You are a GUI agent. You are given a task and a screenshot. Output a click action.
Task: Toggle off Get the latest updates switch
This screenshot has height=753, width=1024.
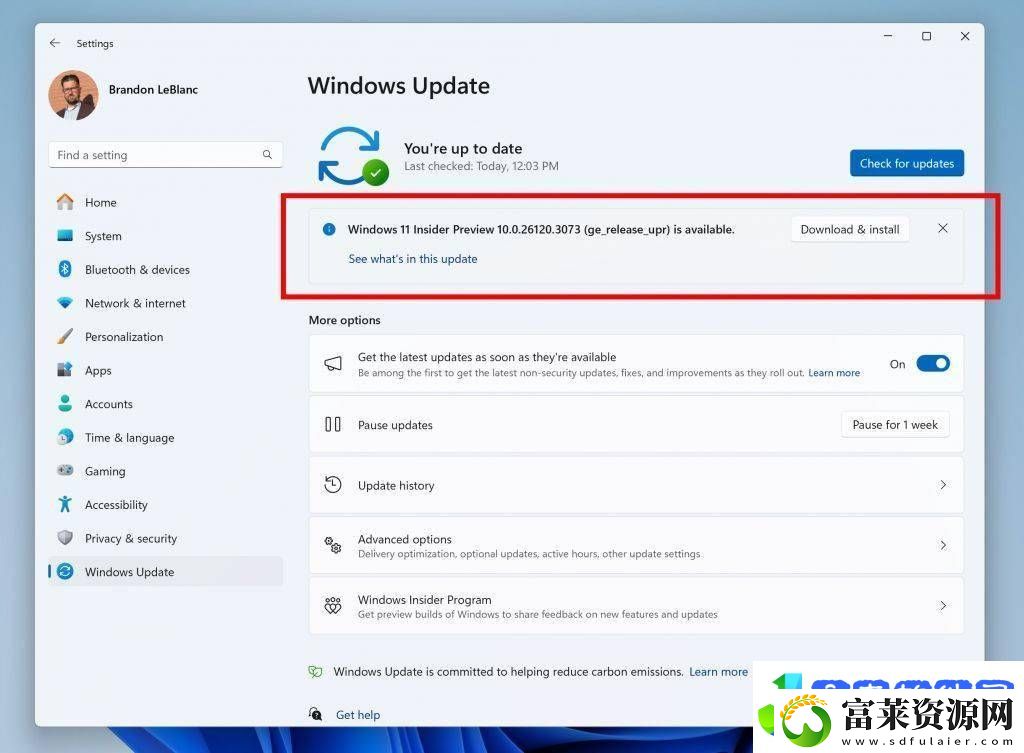(933, 364)
